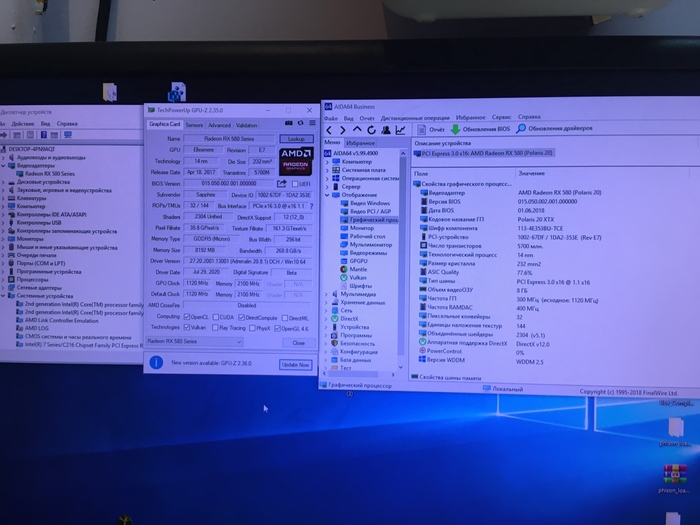Select Vulkan in the AIDA64 tree

[x=360, y=277]
